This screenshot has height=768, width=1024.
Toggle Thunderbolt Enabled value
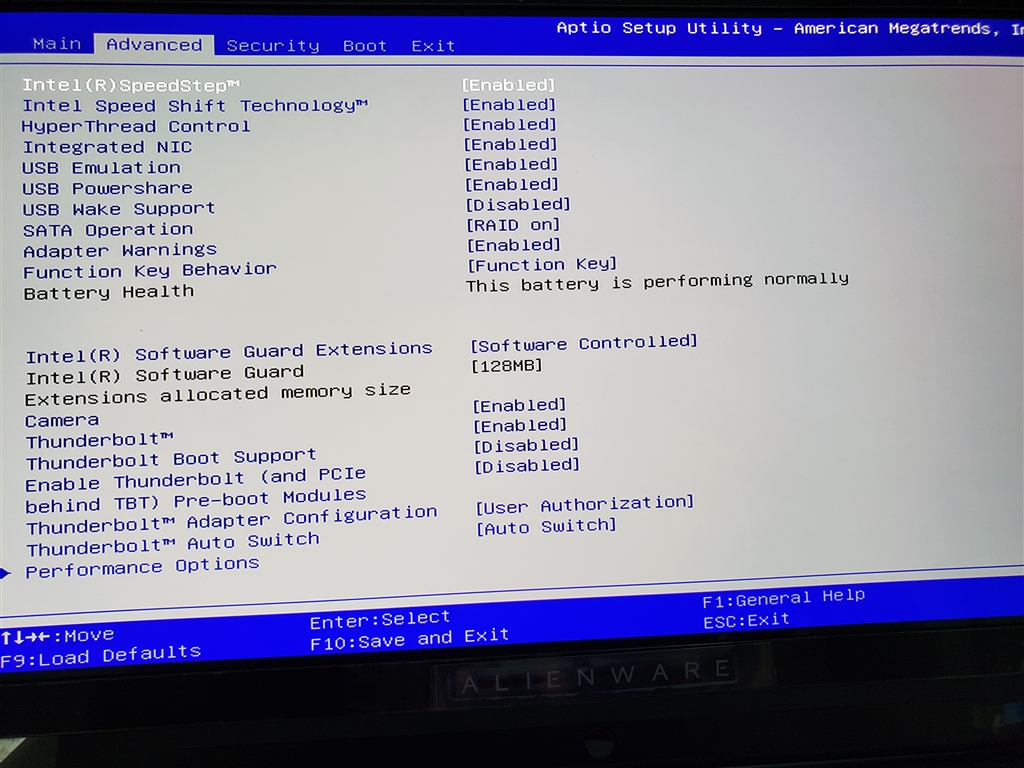[x=520, y=426]
